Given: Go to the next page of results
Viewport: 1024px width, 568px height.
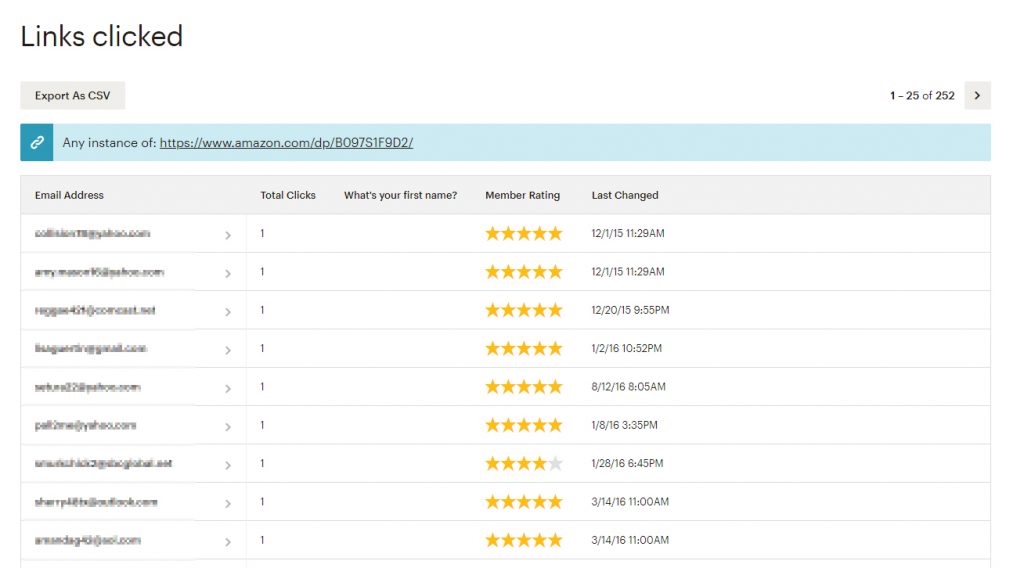Looking at the screenshot, I should click(x=977, y=96).
